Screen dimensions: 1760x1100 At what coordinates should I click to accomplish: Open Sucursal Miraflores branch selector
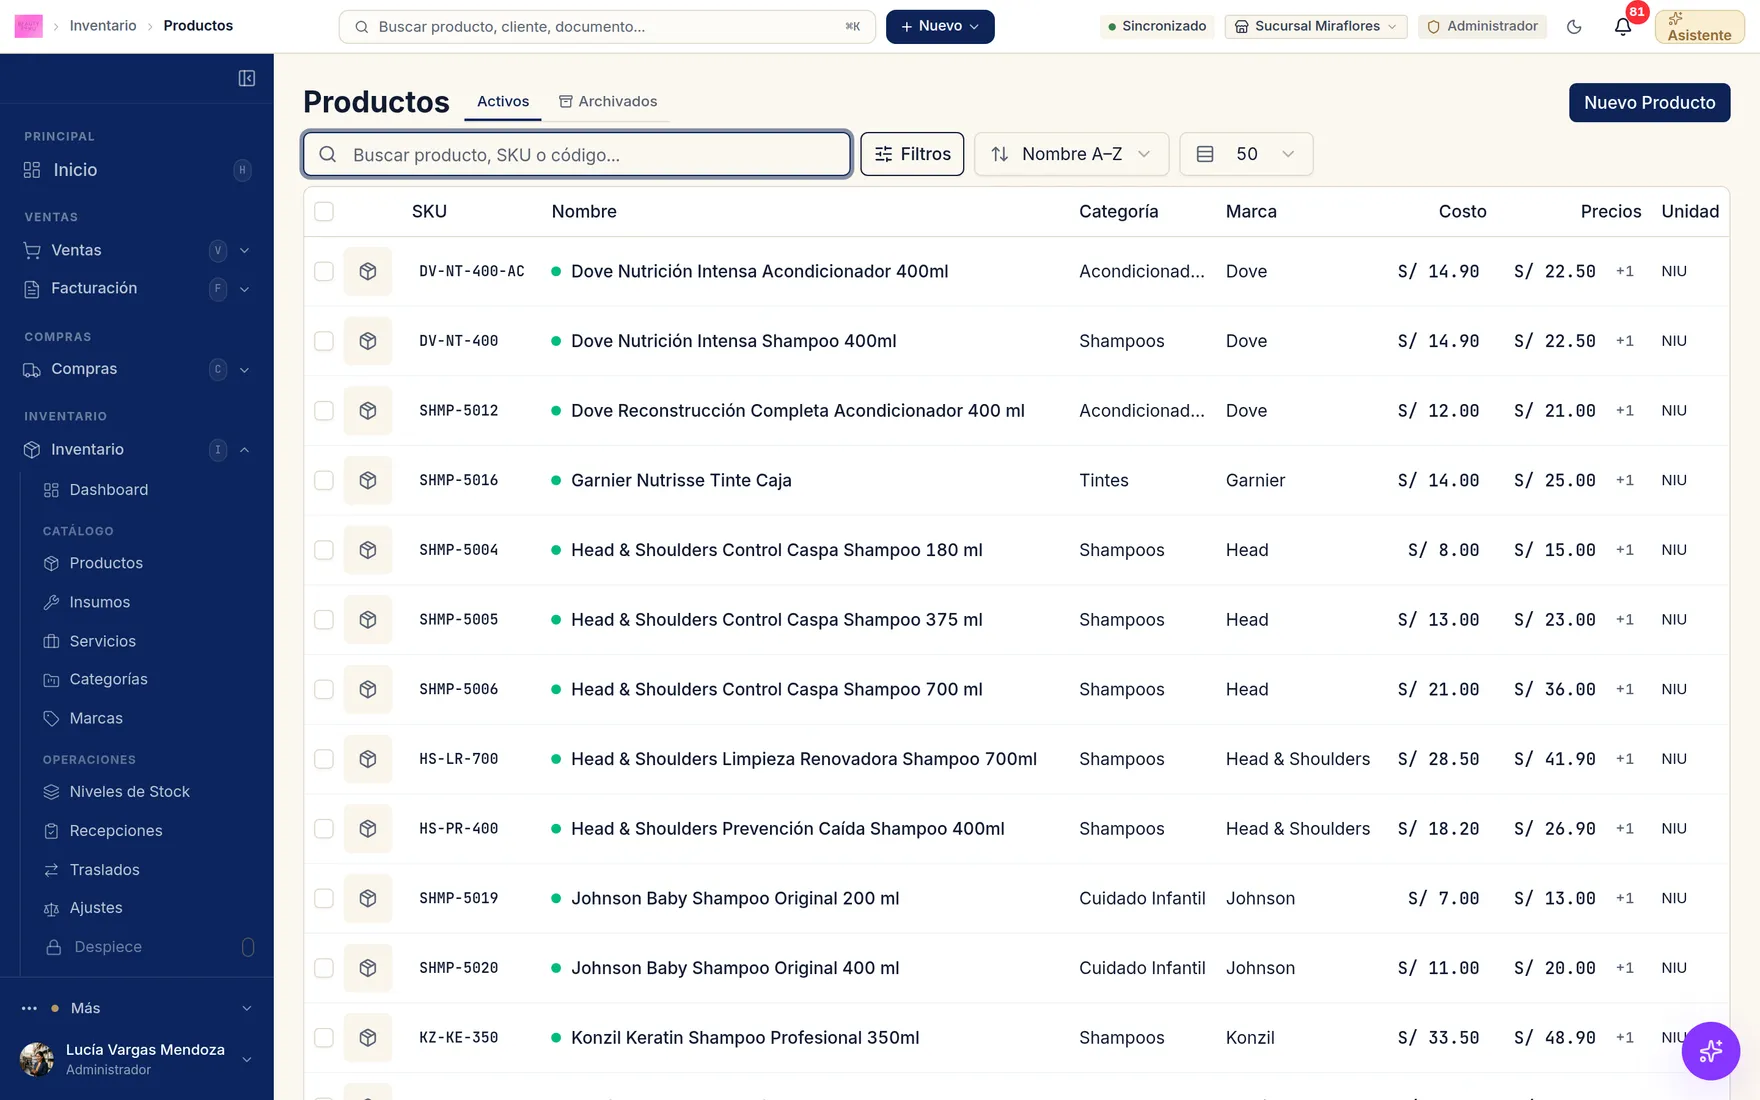pos(1315,27)
